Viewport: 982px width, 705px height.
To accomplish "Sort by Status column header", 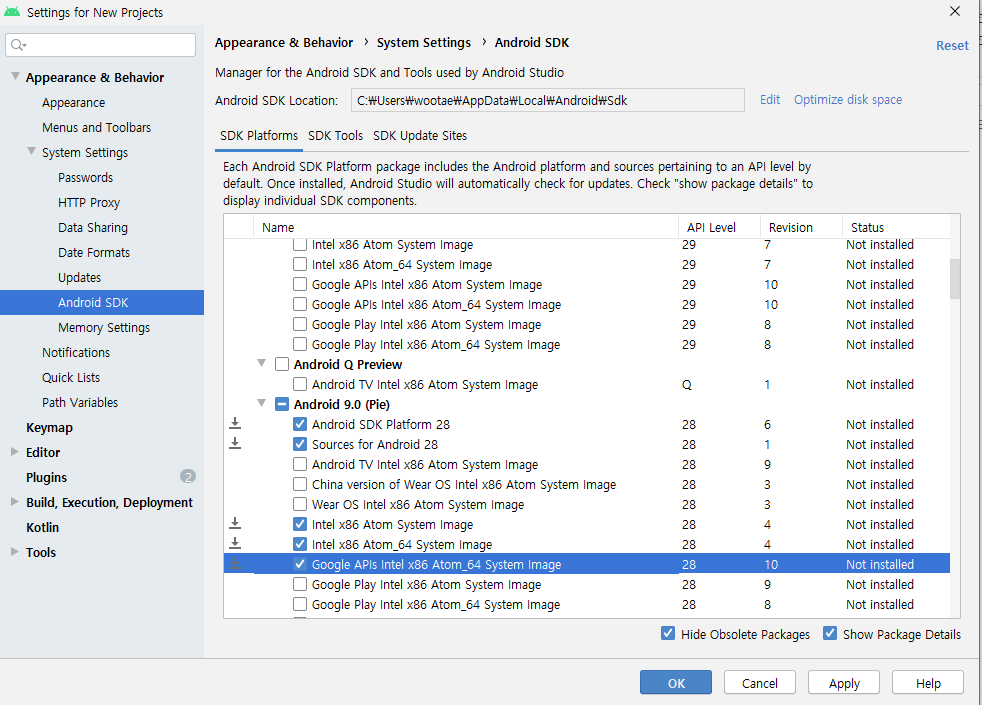I will [x=896, y=227].
